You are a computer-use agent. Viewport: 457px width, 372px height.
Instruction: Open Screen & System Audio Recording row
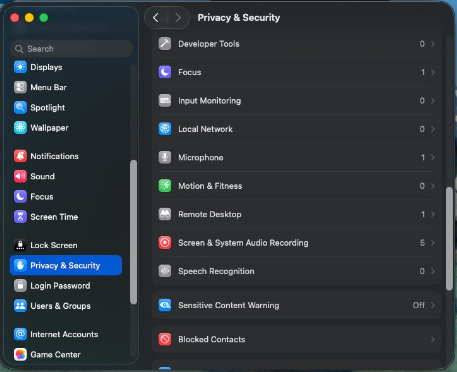tap(297, 243)
